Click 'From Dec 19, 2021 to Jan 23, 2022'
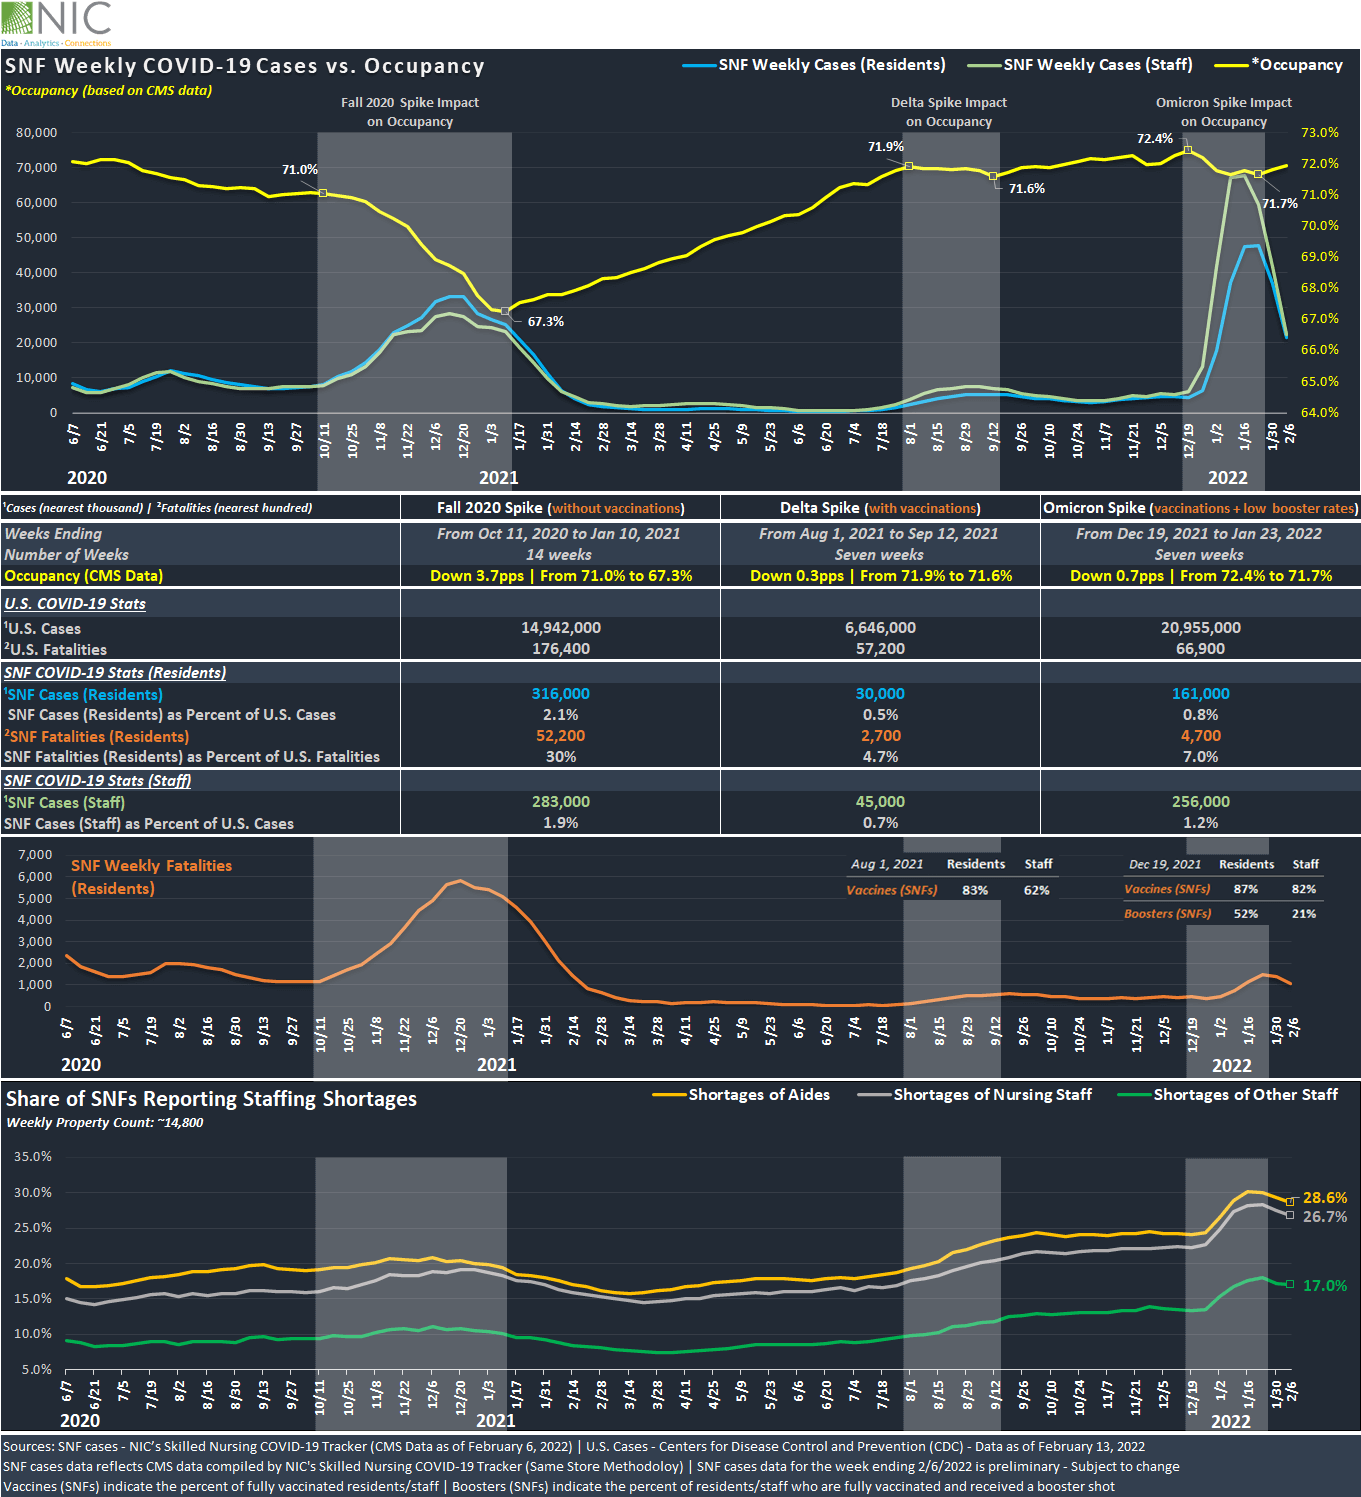Viewport: 1361px width, 1497px height. pos(1199,534)
